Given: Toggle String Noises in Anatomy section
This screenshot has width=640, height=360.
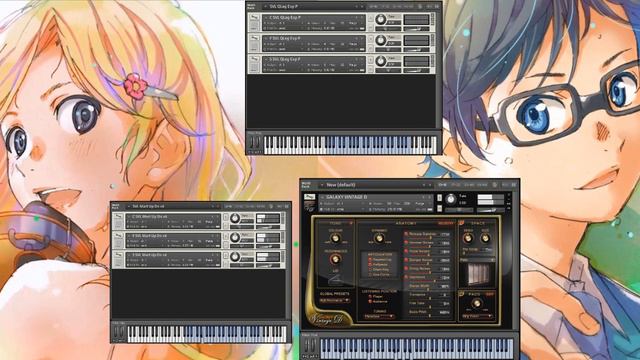Looking at the screenshot, I should click(x=406, y=268).
